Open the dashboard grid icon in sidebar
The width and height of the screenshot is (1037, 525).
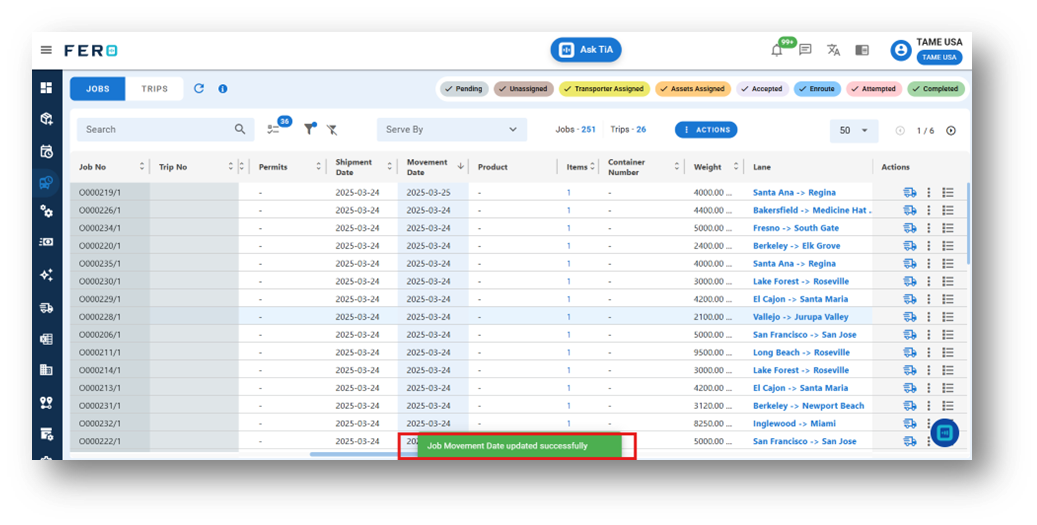pyautogui.click(x=46, y=87)
